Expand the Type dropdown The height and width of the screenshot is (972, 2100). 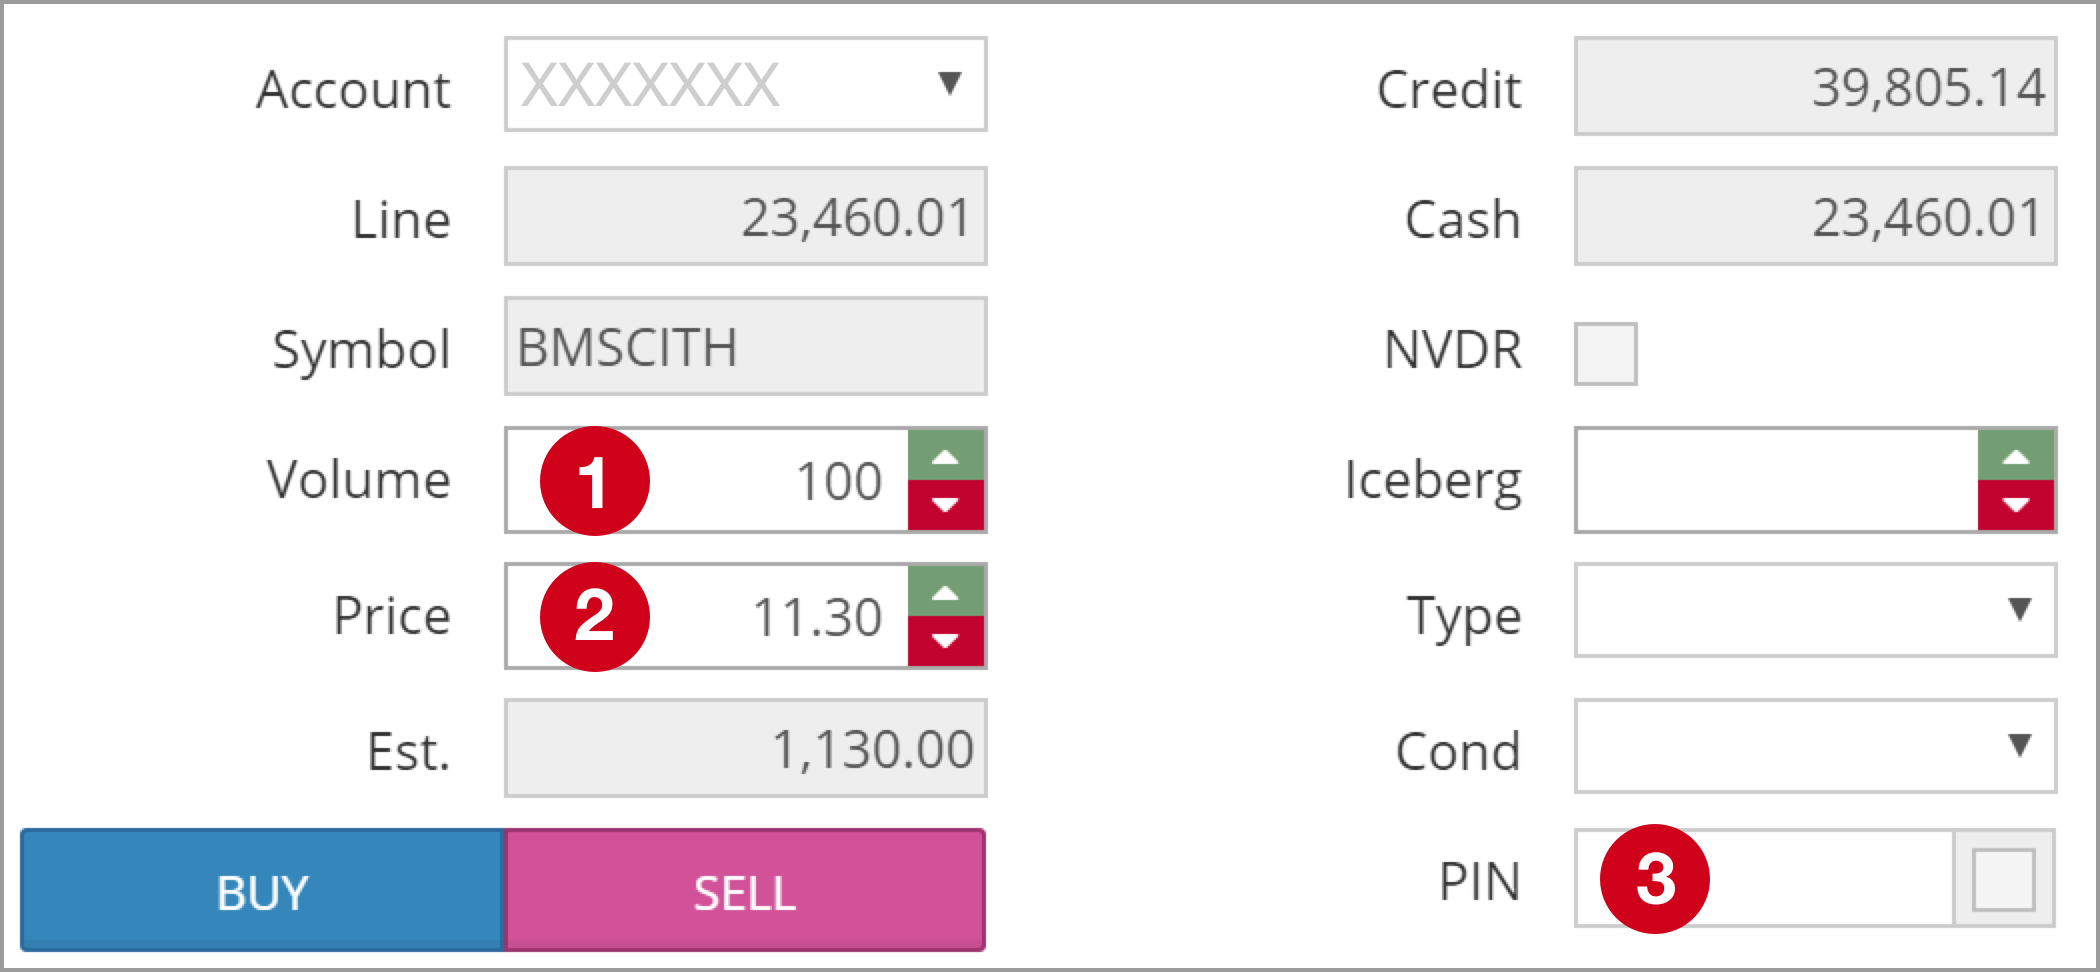1815,610
